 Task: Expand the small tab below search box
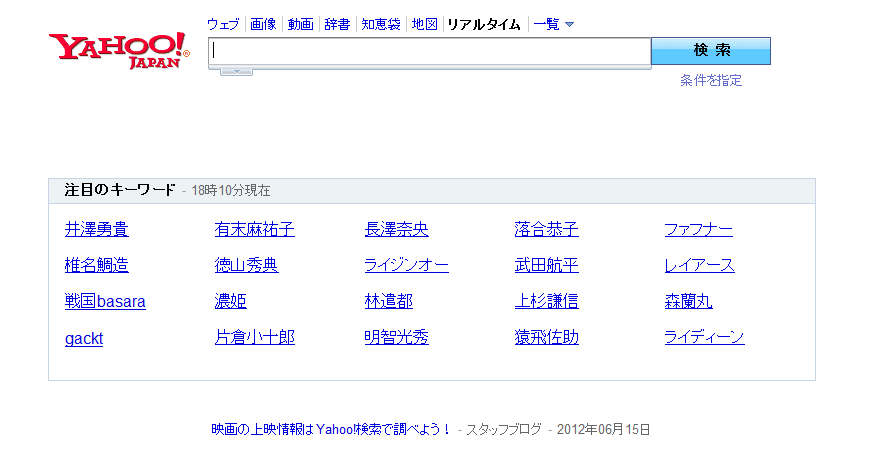click(x=236, y=72)
